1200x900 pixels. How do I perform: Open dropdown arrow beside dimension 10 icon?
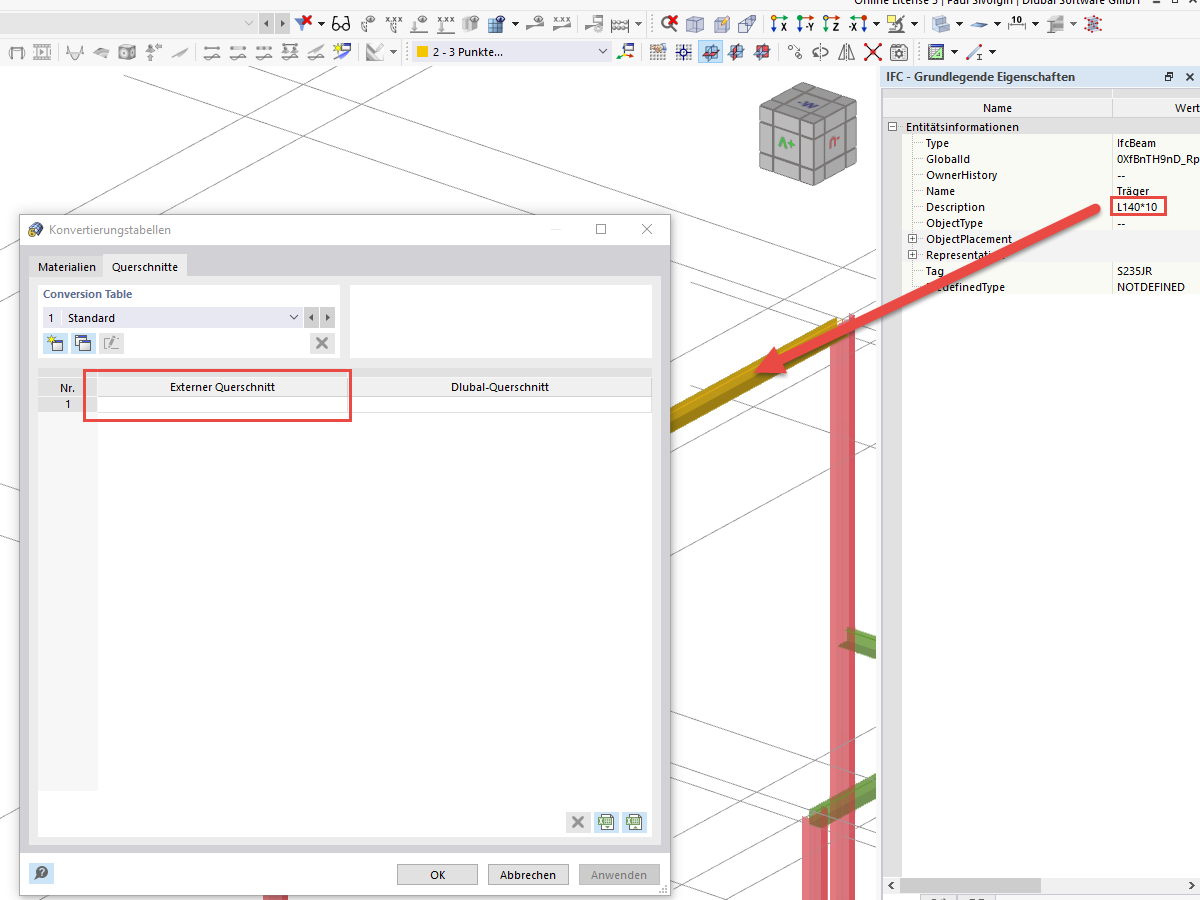tap(1034, 23)
